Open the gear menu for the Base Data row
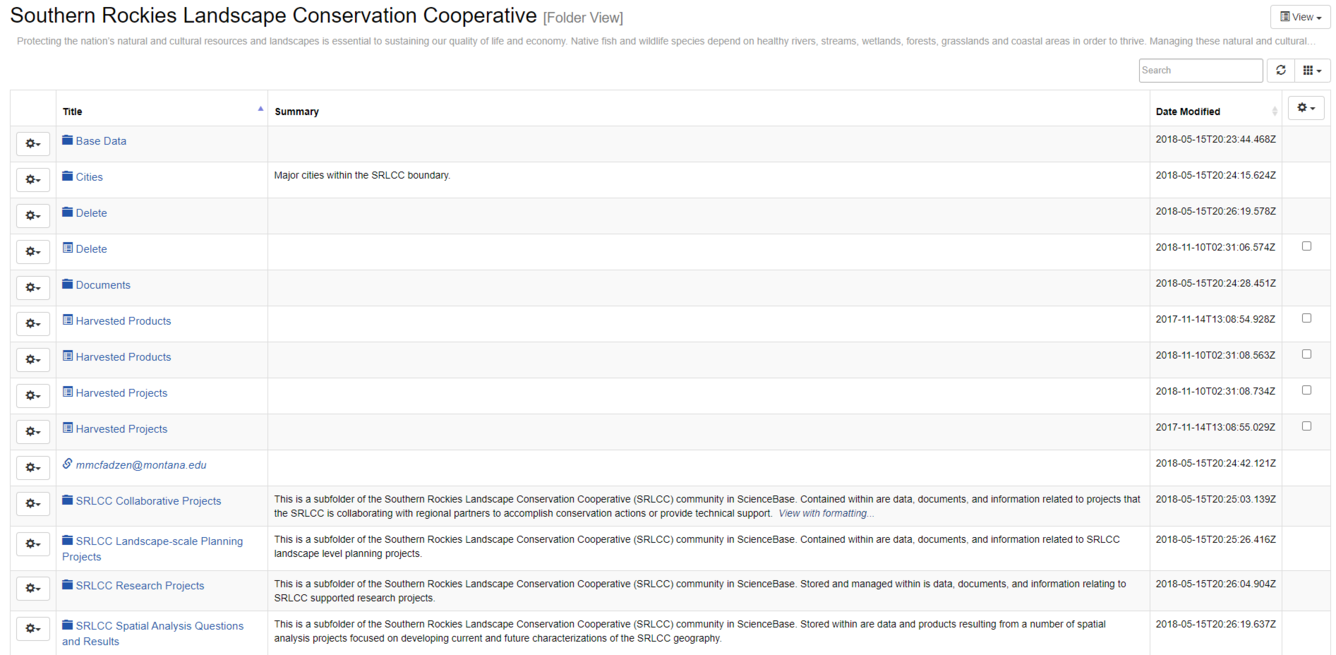The width and height of the screenshot is (1336, 655). coord(33,144)
